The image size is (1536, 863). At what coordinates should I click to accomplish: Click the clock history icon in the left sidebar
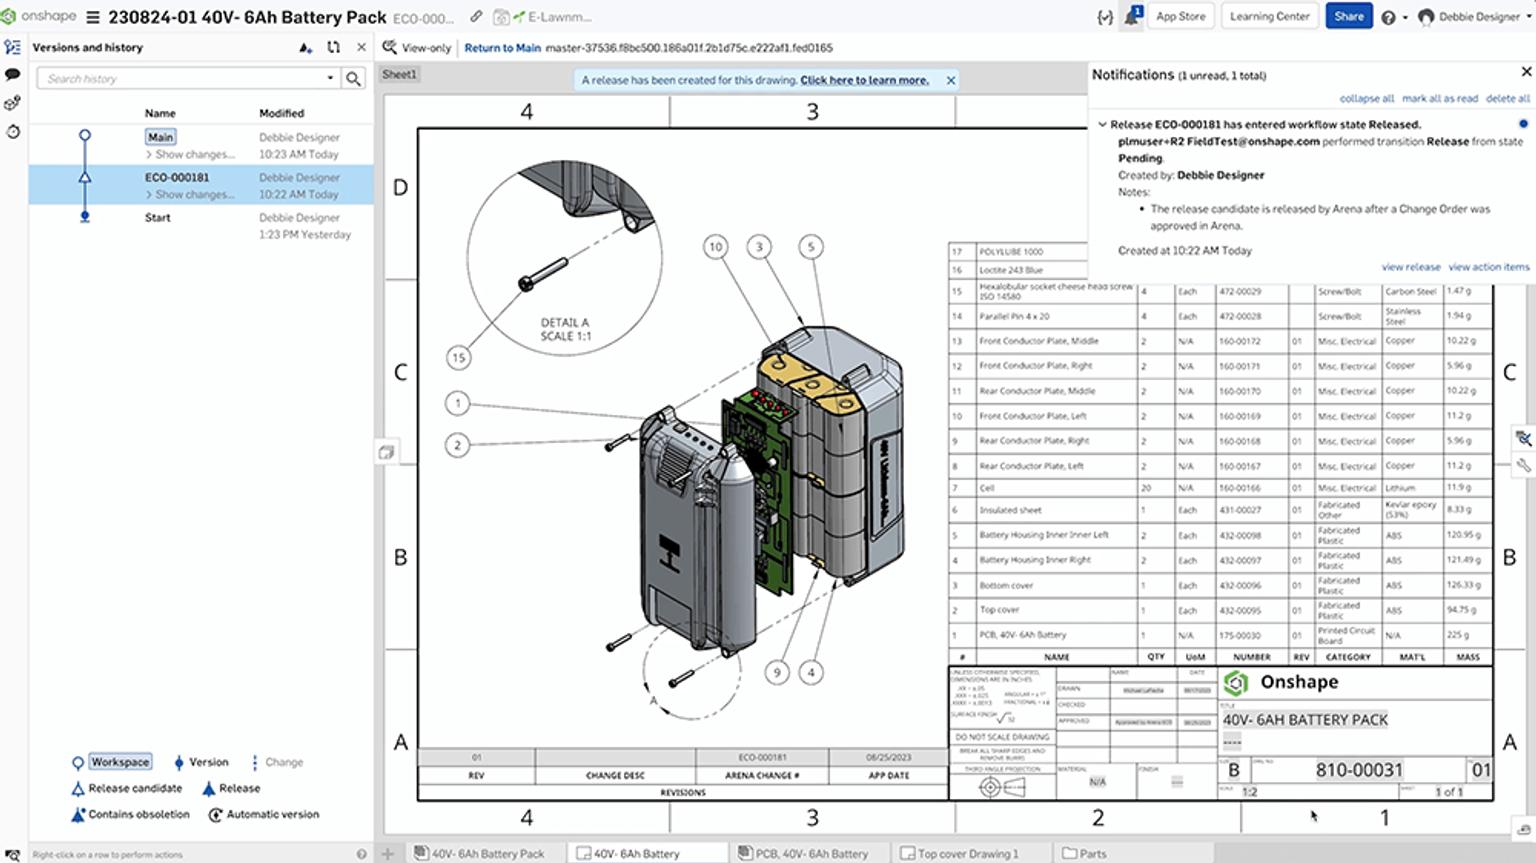(x=13, y=131)
